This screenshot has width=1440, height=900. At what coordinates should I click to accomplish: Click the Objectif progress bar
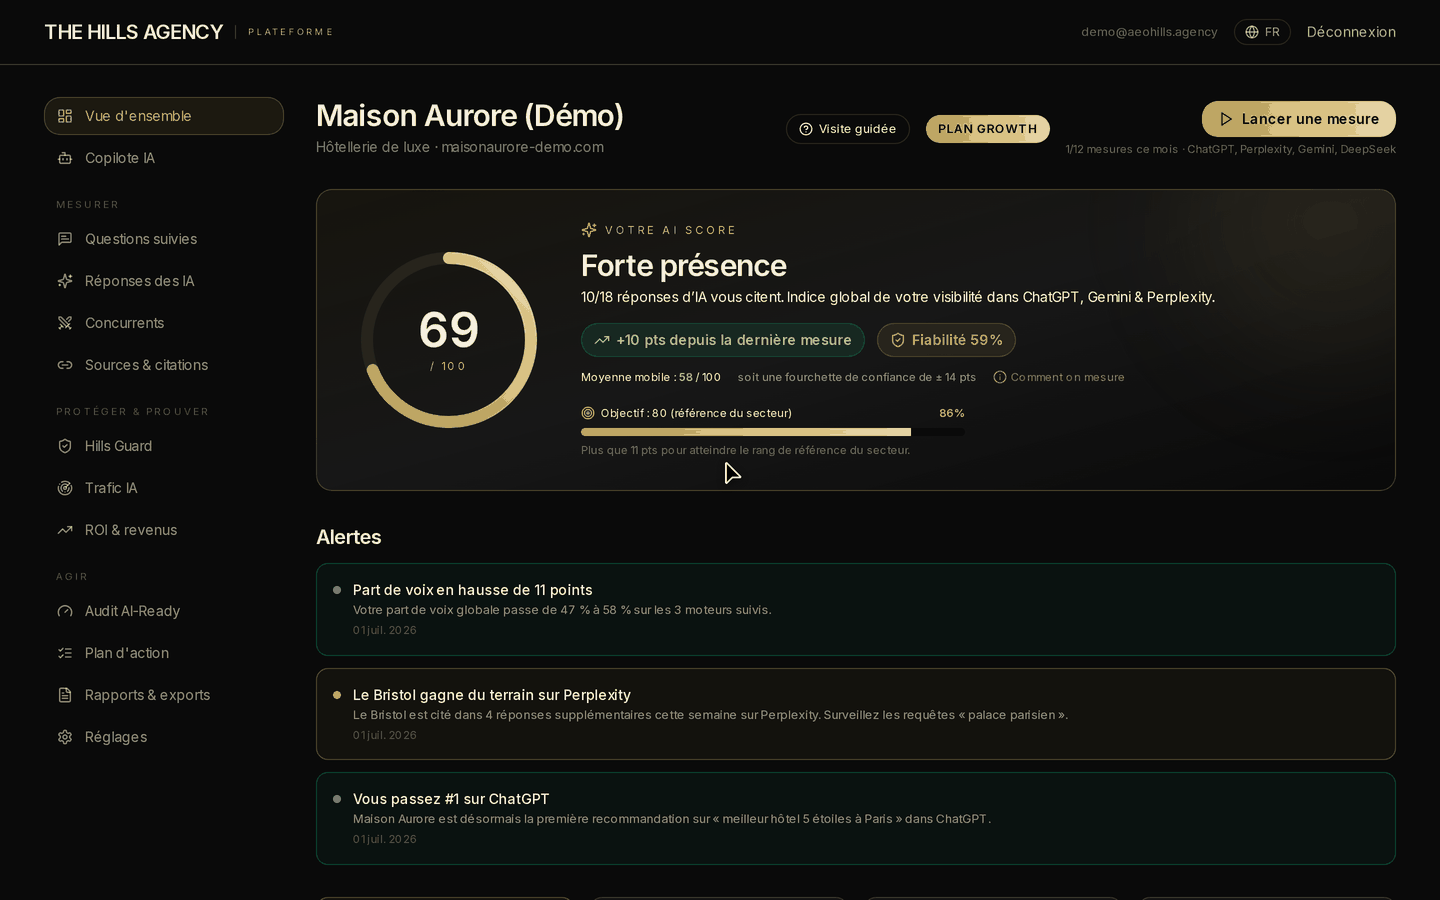pyautogui.click(x=773, y=432)
